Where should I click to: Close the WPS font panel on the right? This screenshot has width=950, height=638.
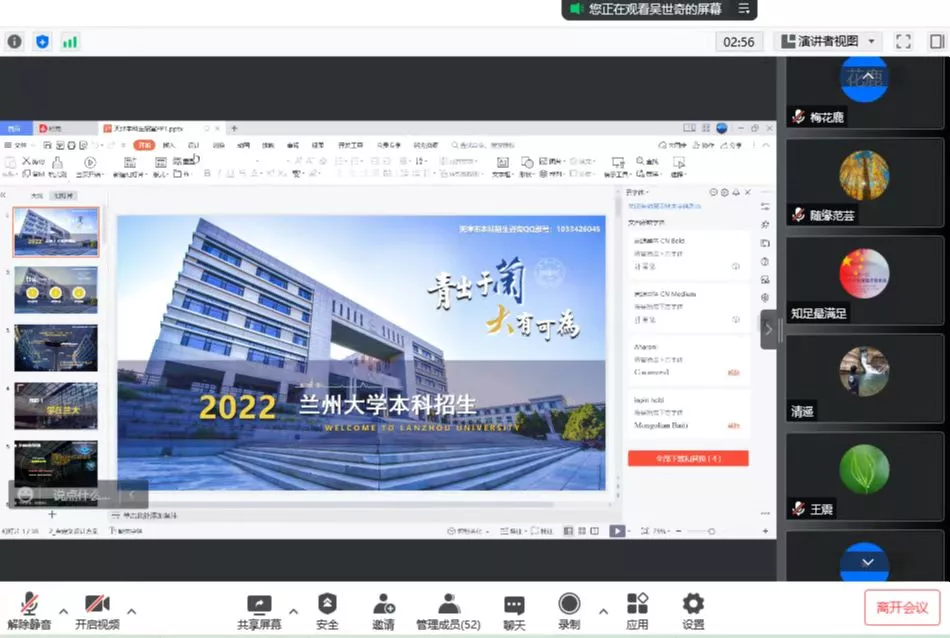tap(748, 192)
